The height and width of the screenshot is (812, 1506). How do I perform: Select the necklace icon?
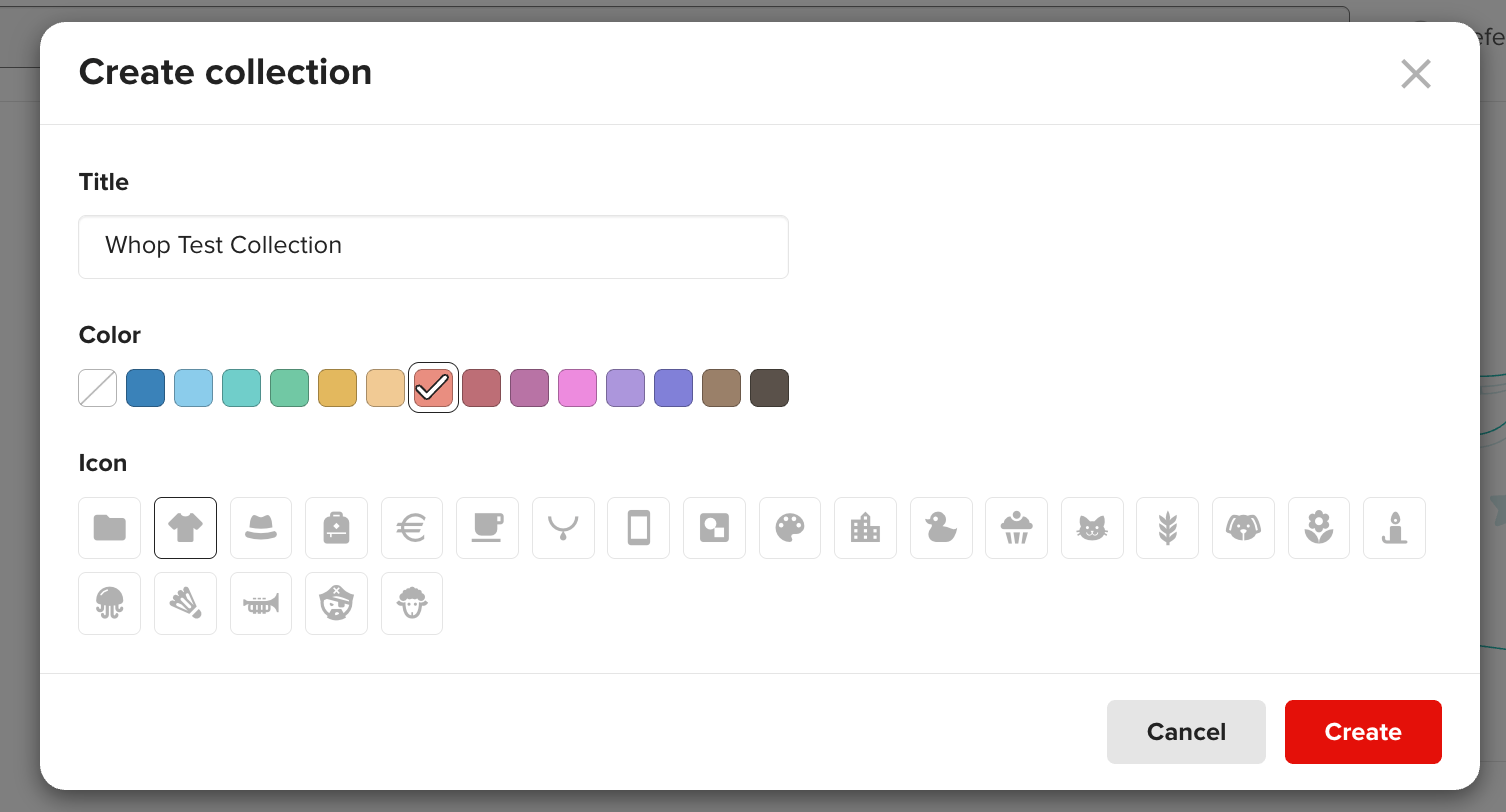pos(563,528)
